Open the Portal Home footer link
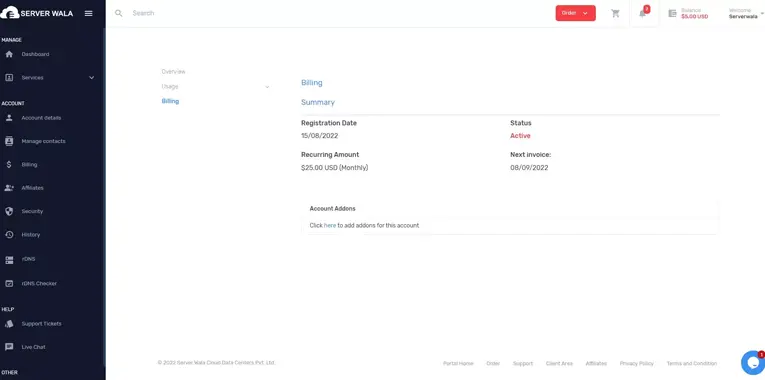Image resolution: width=765 pixels, height=380 pixels. (x=458, y=363)
